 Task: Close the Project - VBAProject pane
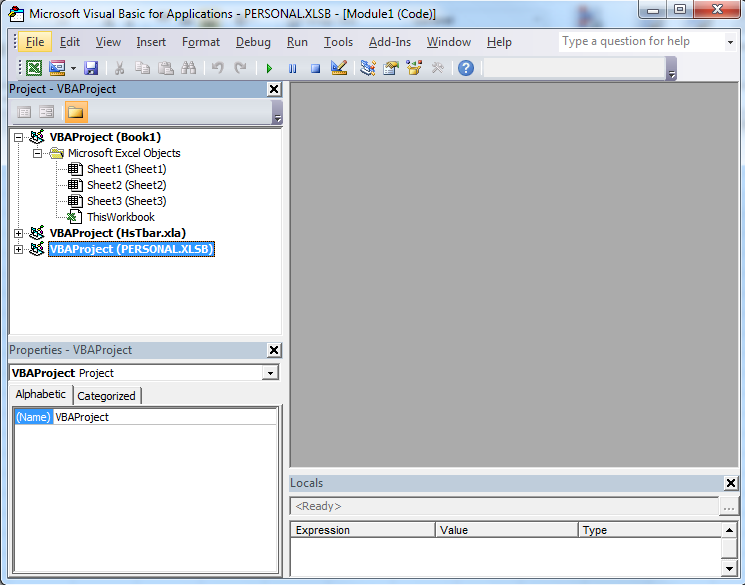click(x=274, y=89)
